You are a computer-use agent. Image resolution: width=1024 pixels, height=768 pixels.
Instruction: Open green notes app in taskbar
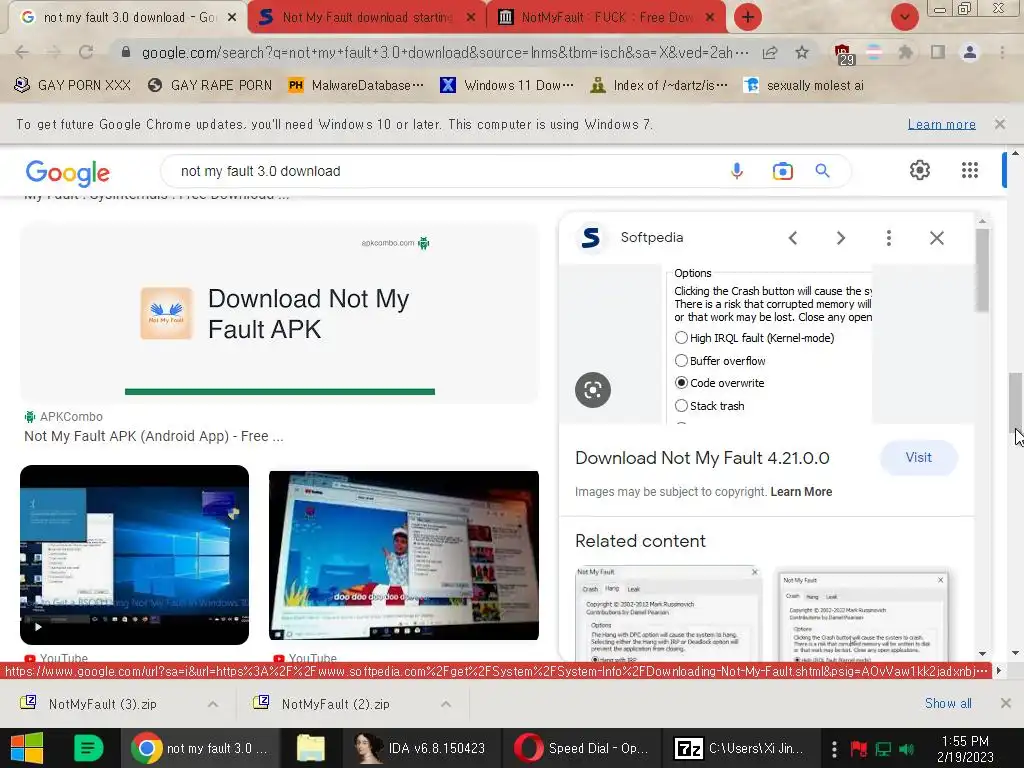(x=88, y=748)
